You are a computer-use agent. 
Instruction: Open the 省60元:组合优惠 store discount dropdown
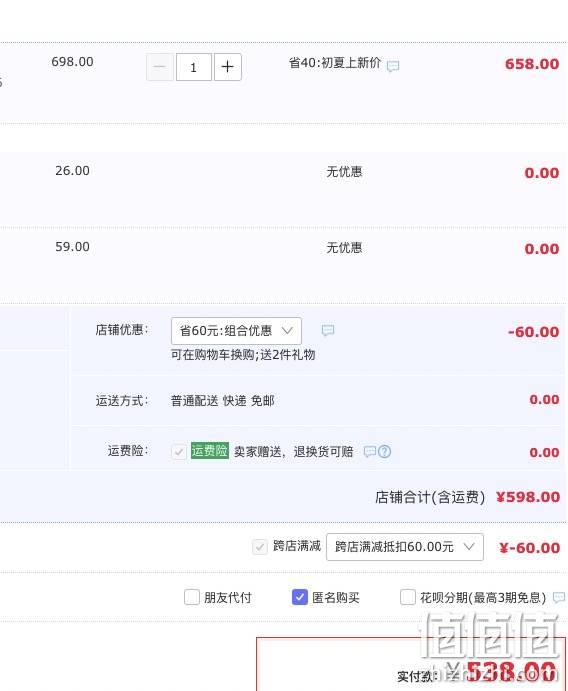click(x=236, y=331)
